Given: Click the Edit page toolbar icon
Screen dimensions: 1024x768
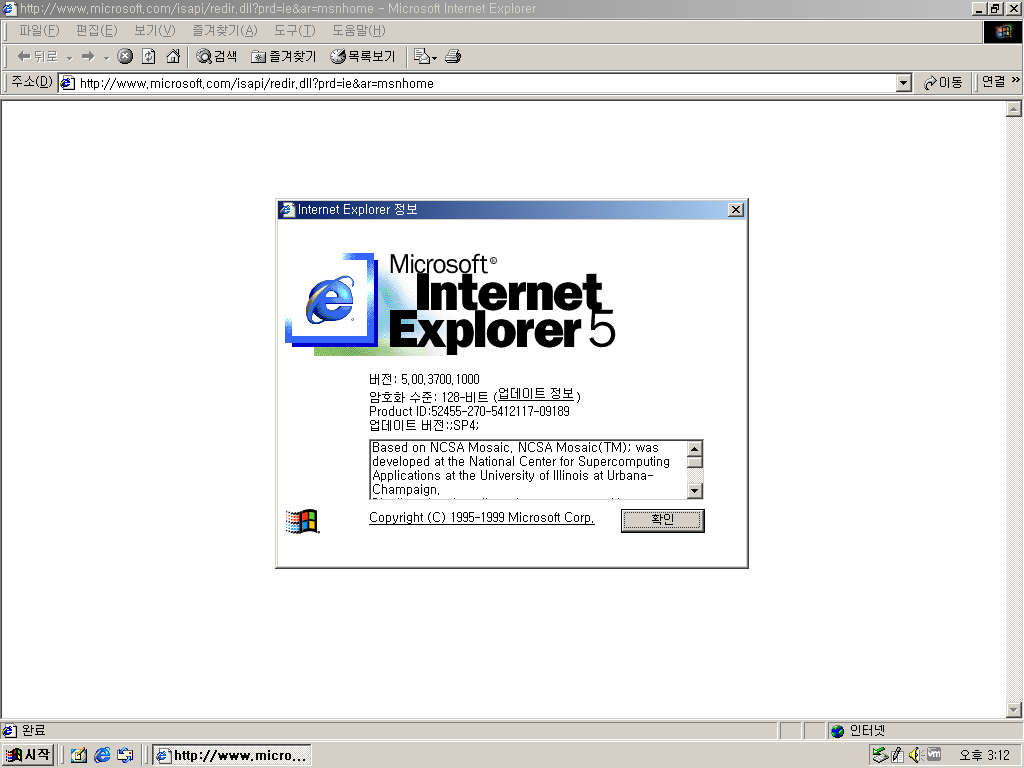Looking at the screenshot, I should point(421,57).
